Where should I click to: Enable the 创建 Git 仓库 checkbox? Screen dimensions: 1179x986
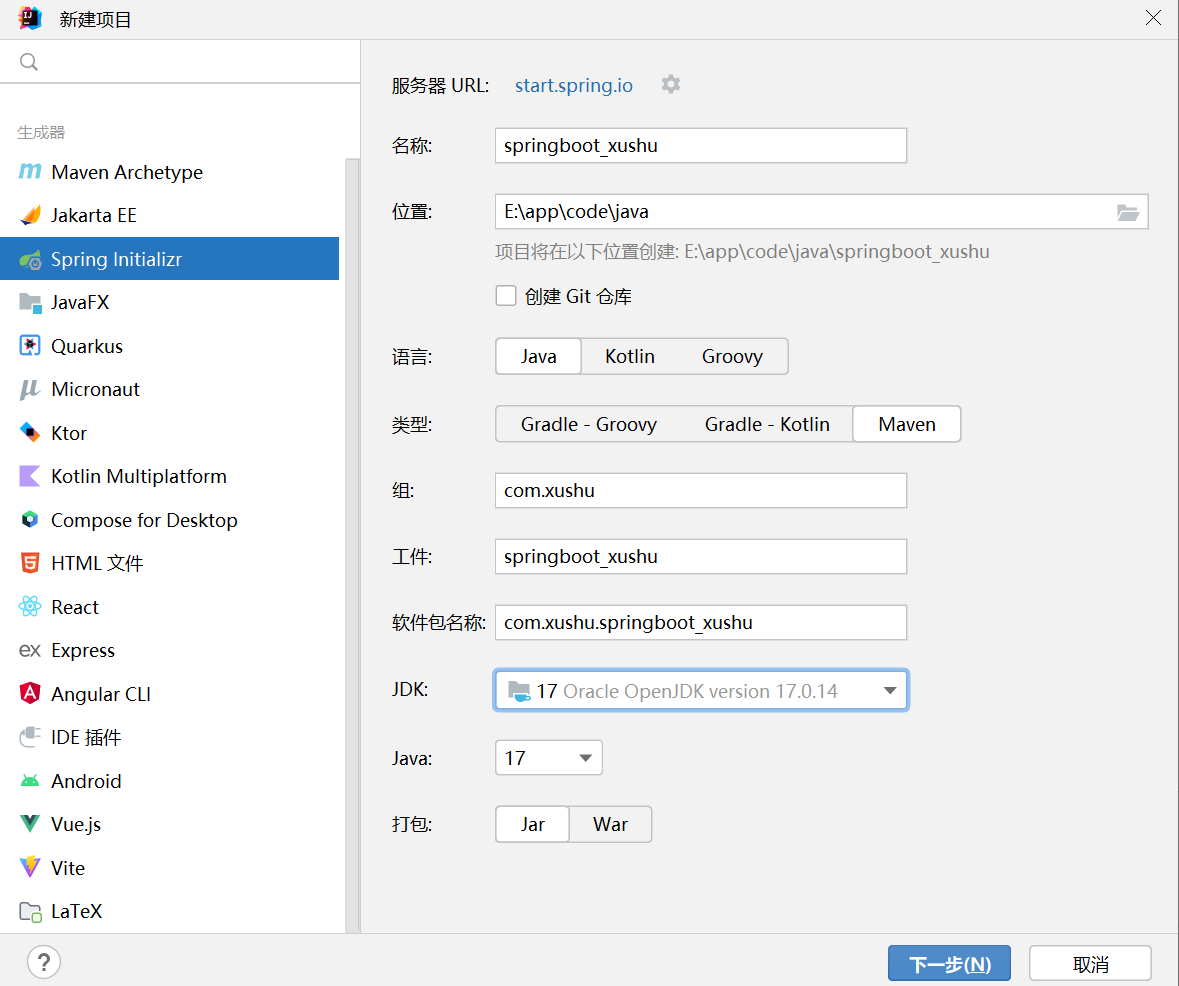[x=506, y=296]
